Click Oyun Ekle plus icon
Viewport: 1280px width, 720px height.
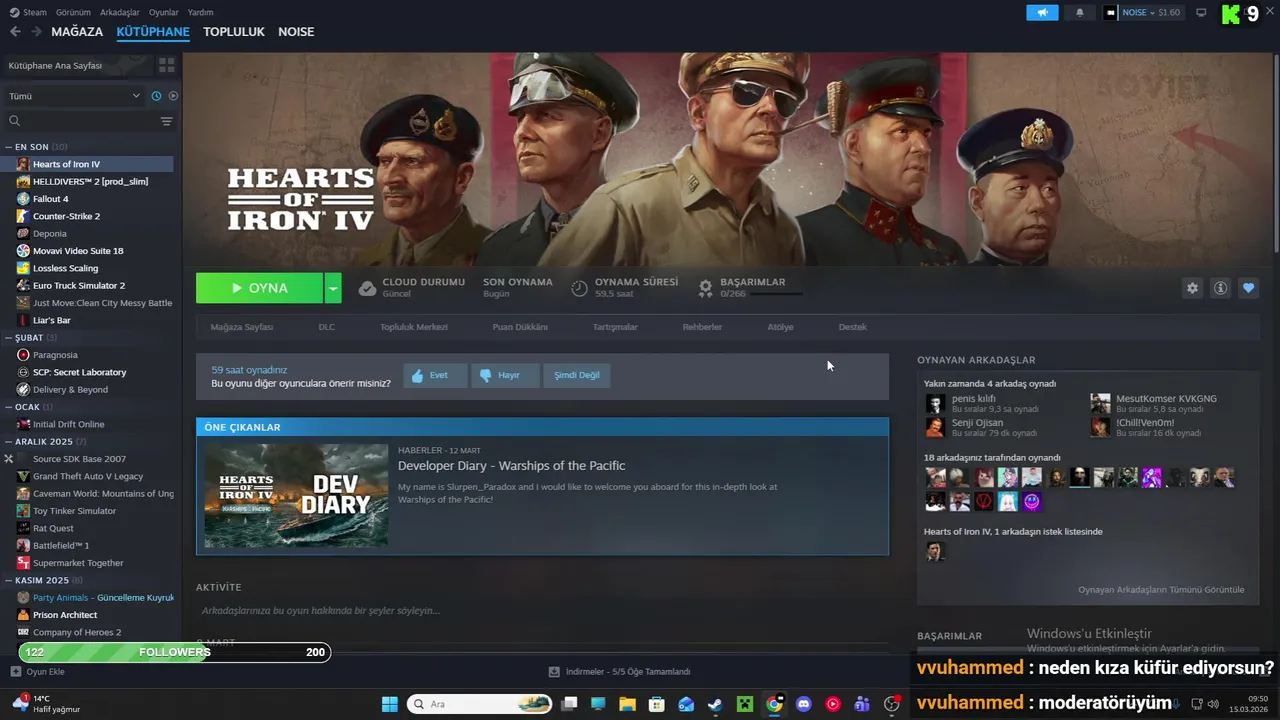tap(15, 672)
